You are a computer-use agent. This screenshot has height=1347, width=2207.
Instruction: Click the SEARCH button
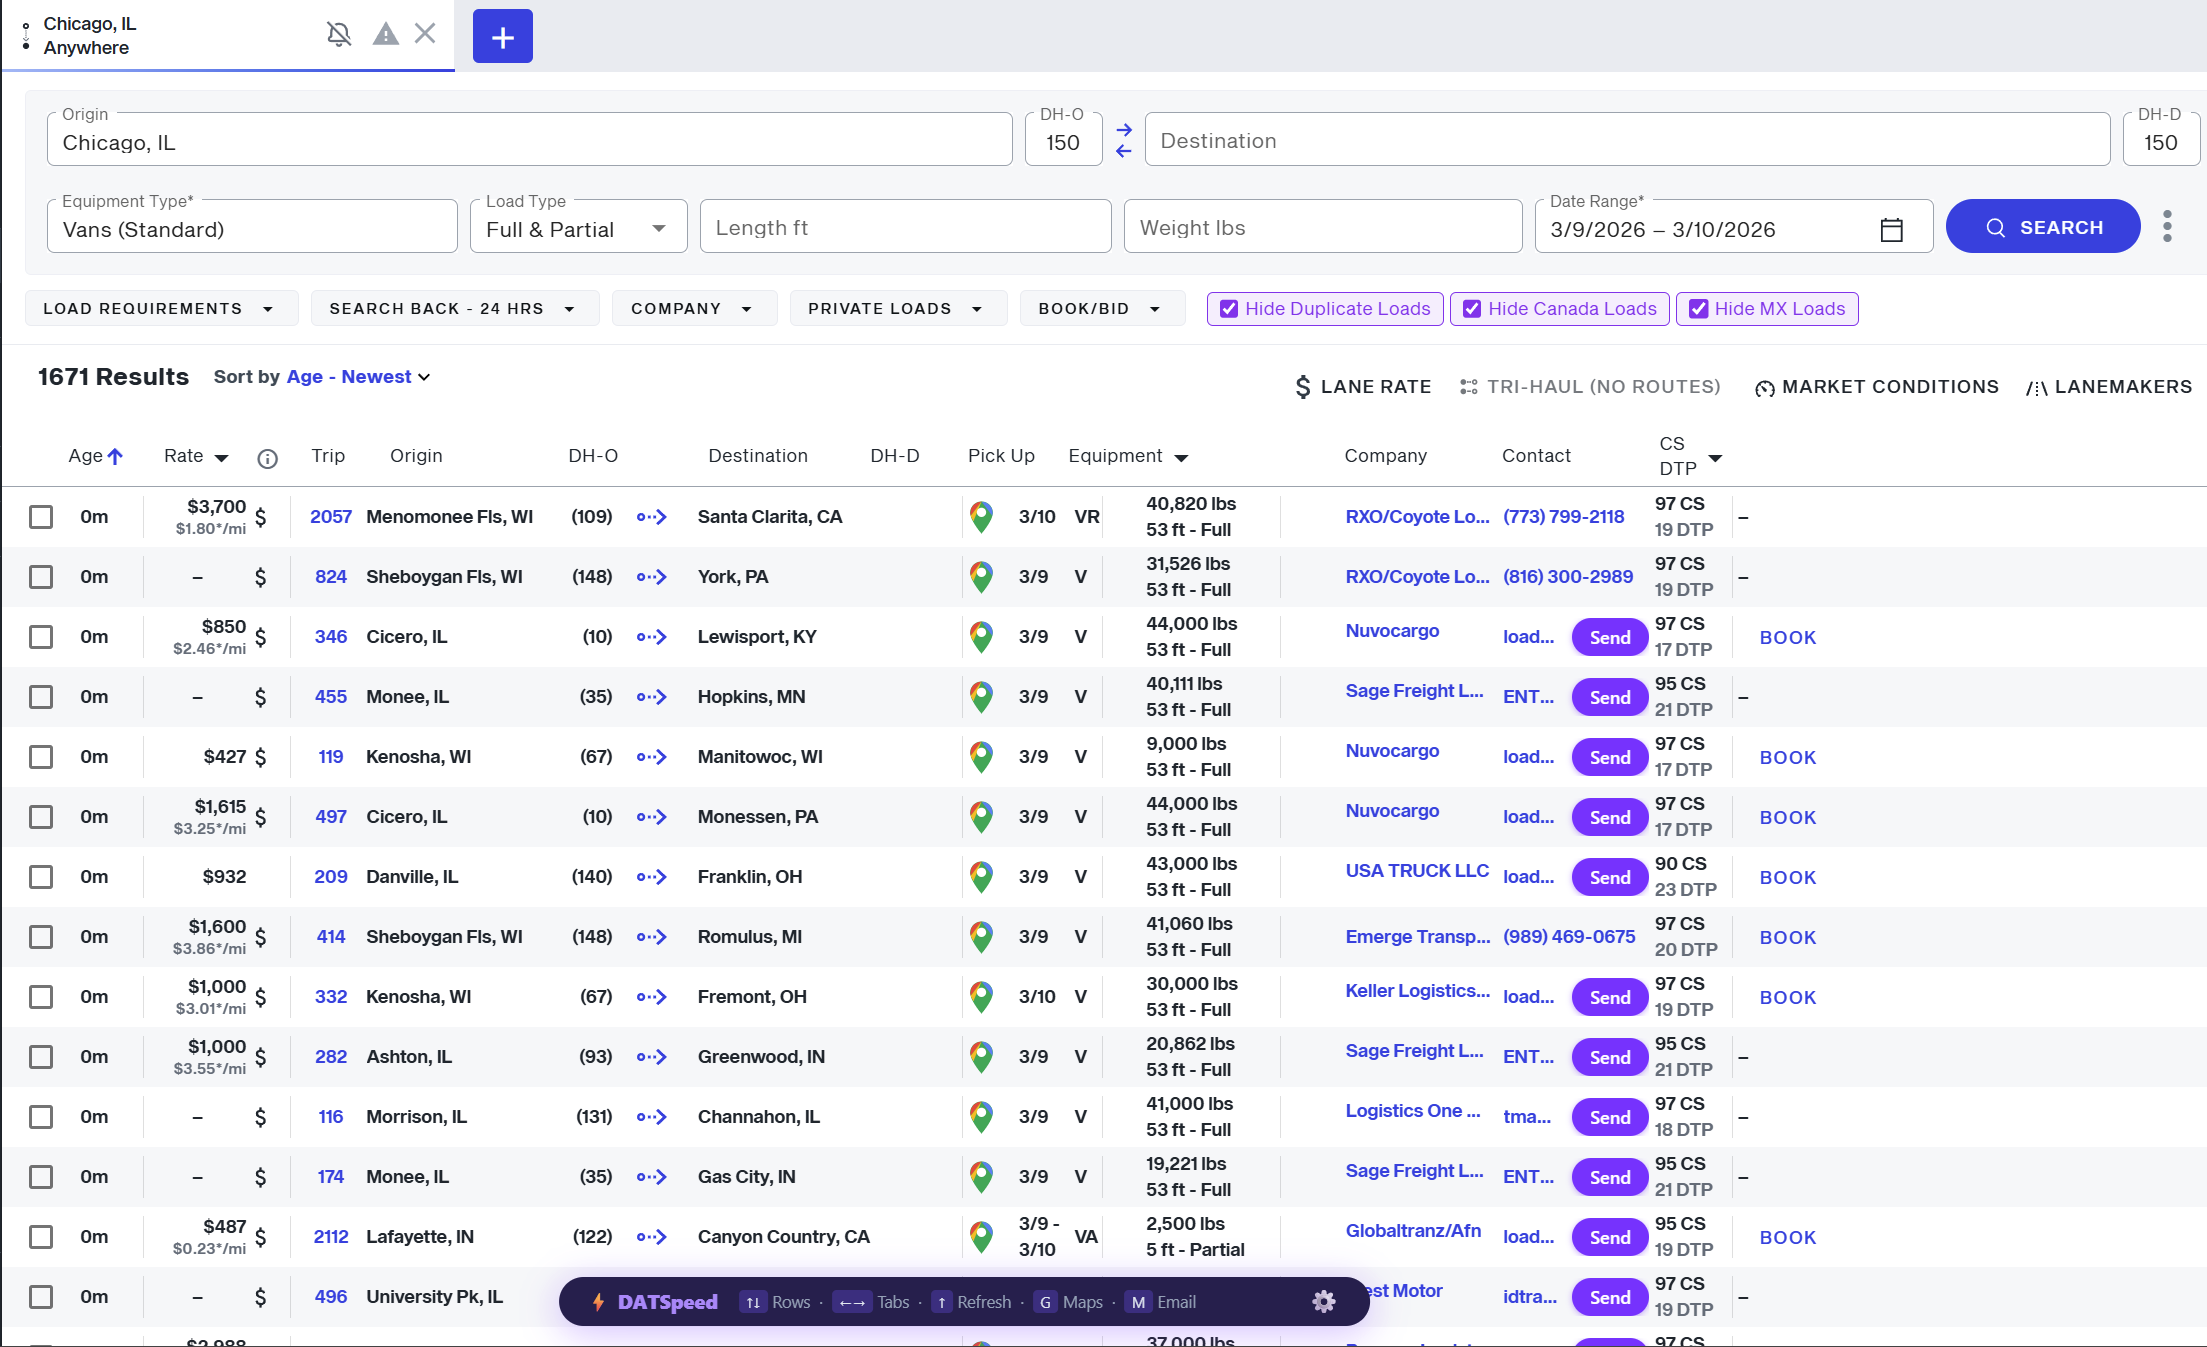(2043, 226)
